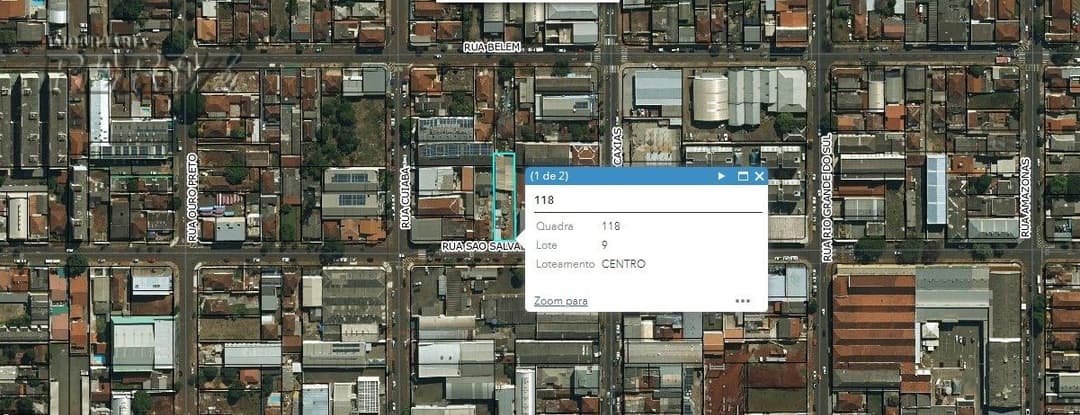Click the 'RUA SAO SALVA...' street label
The width and height of the screenshot is (1080, 415).
pyautogui.click(x=483, y=246)
